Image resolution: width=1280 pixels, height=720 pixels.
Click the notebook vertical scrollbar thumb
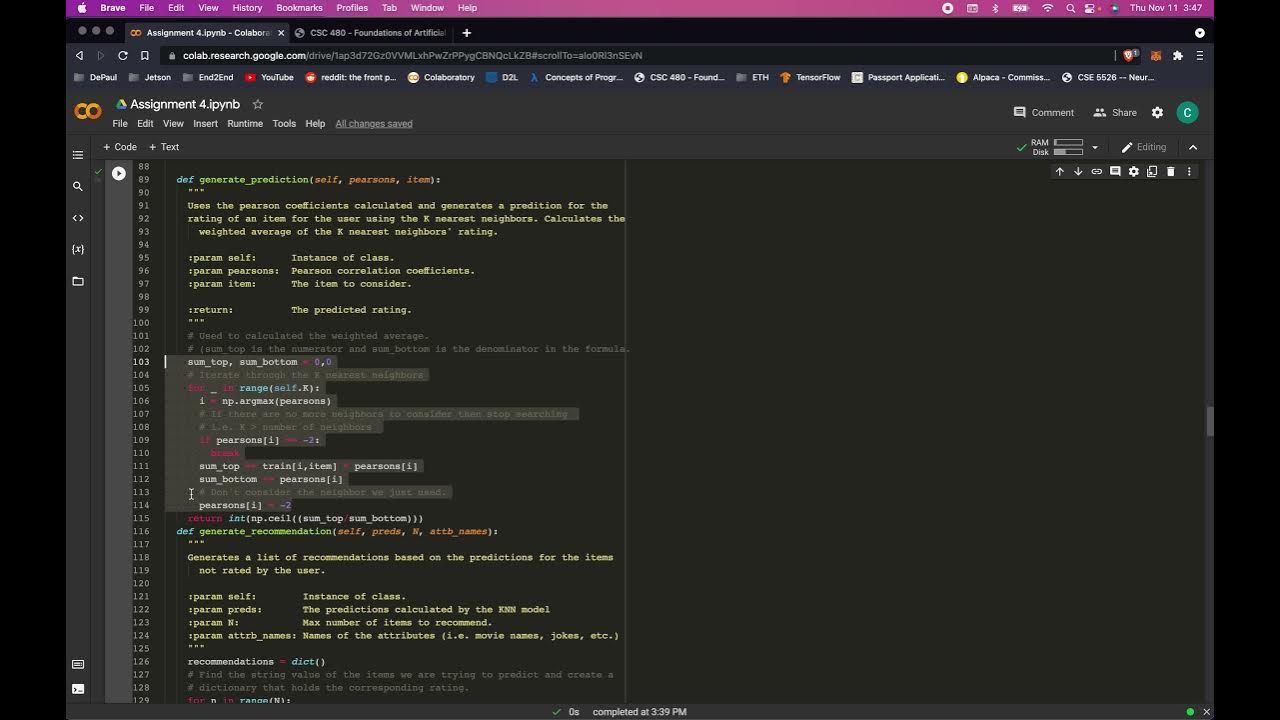click(1208, 422)
